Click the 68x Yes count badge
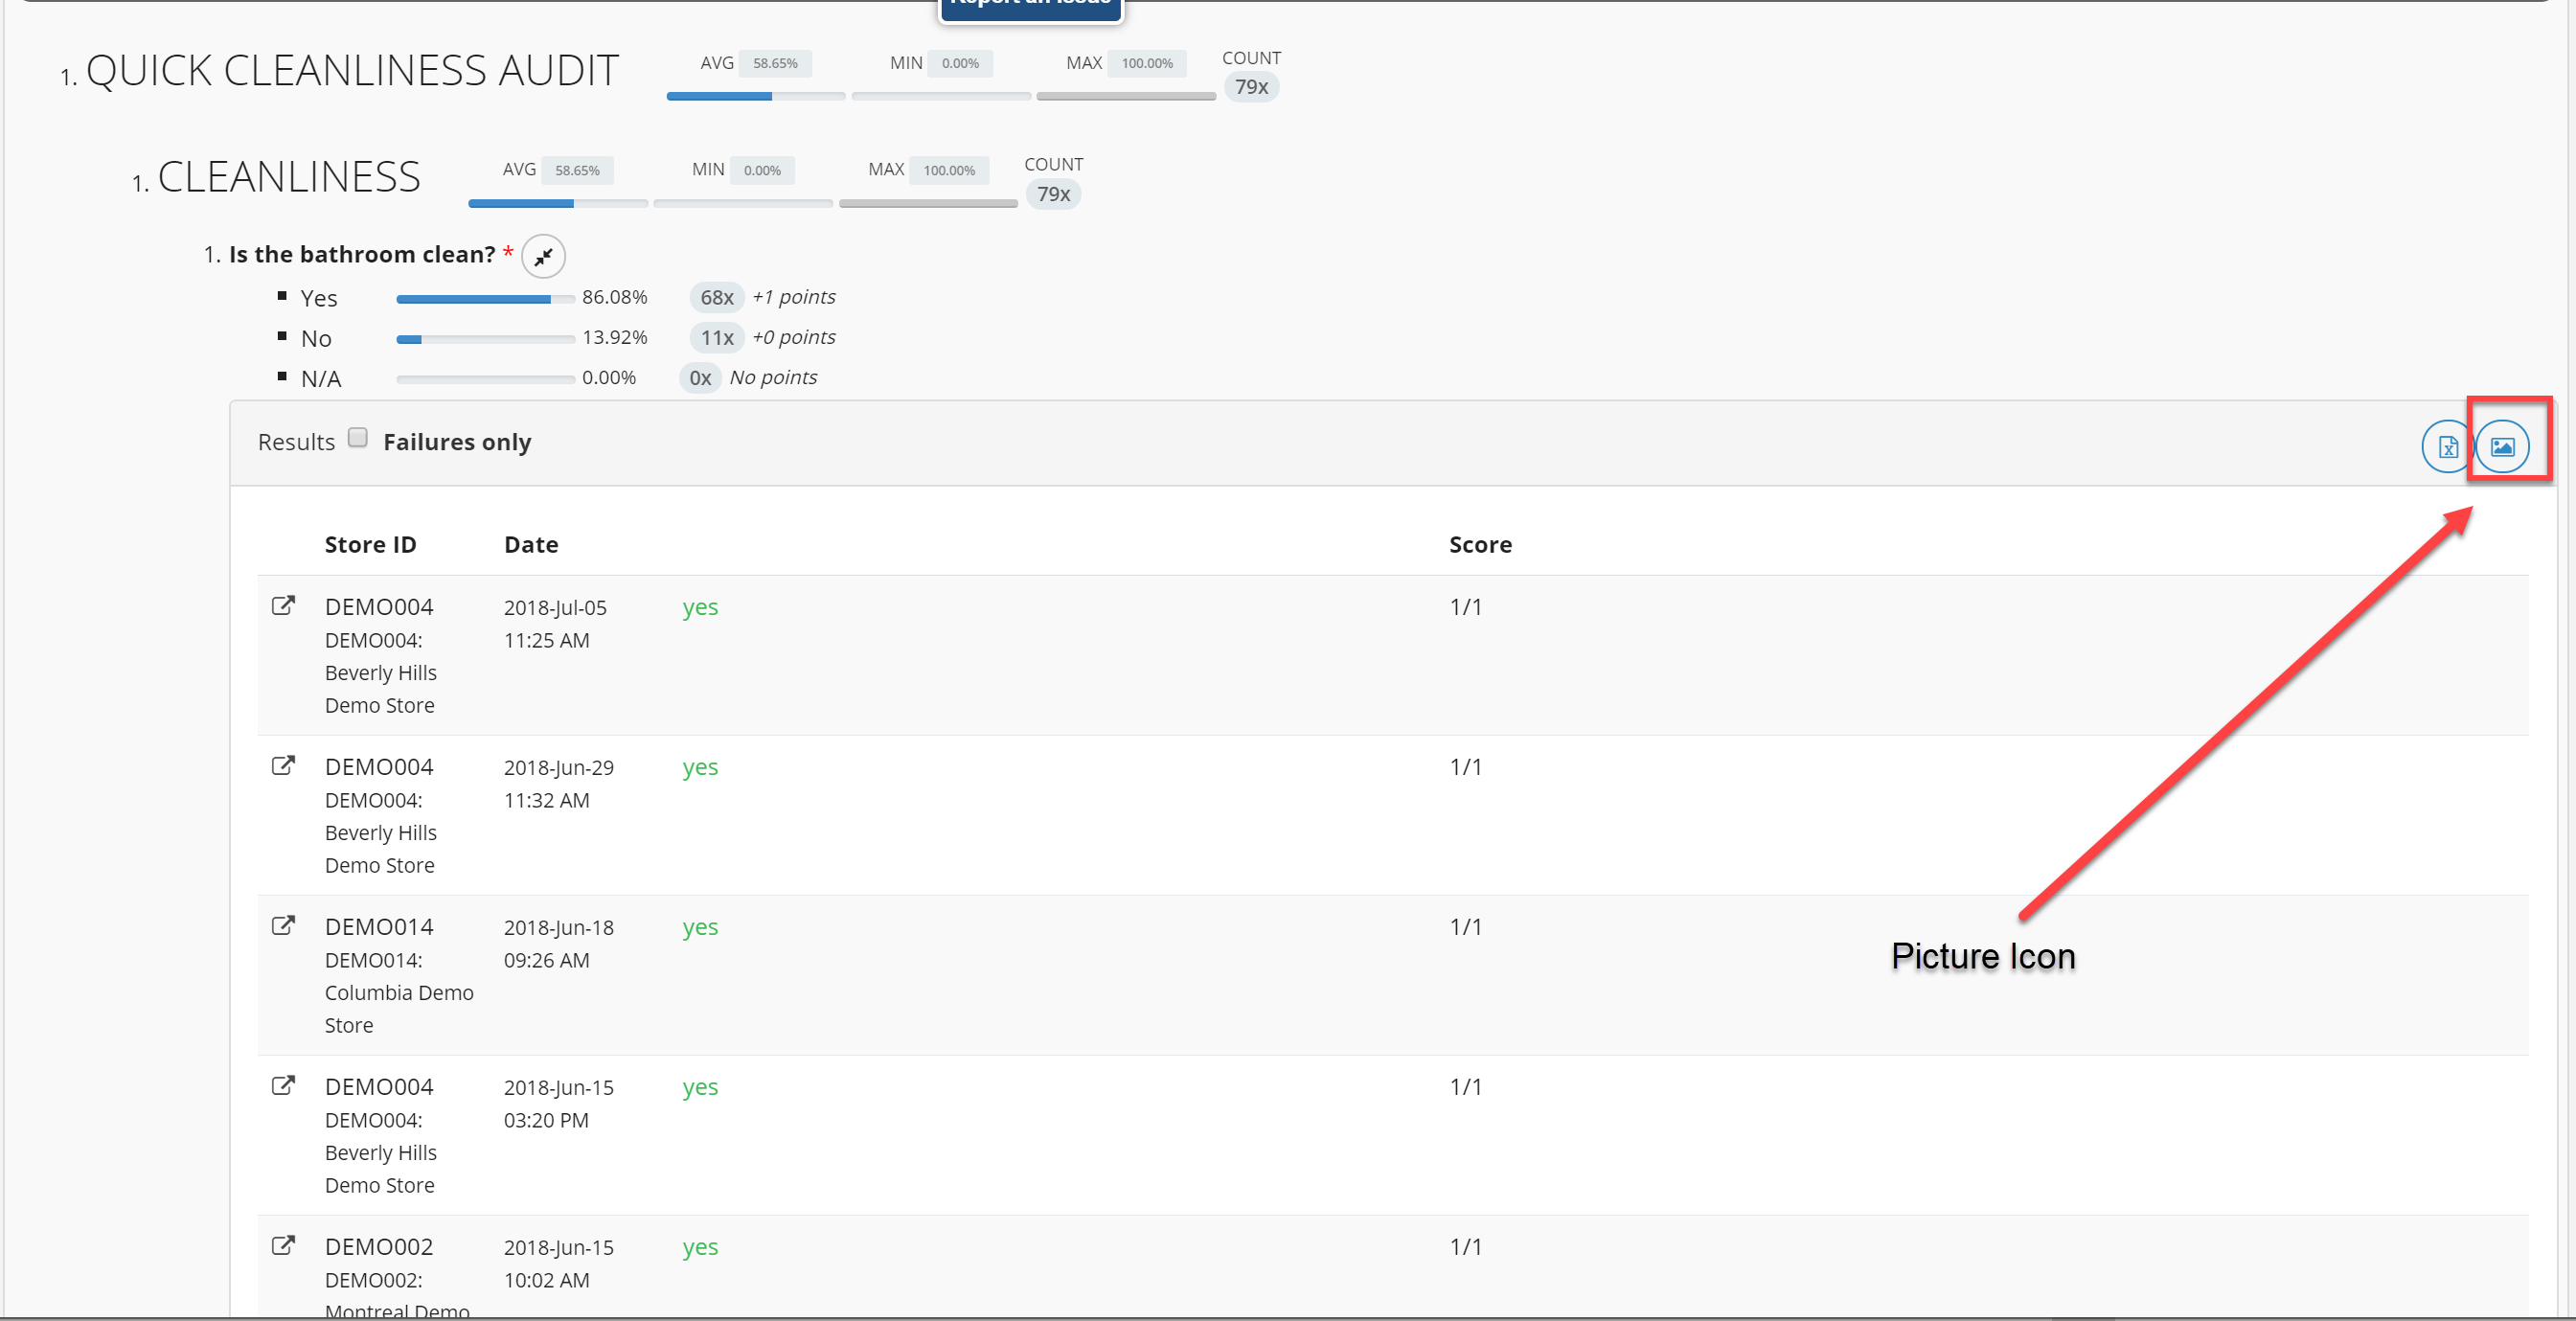2576x1321 pixels. [x=716, y=298]
